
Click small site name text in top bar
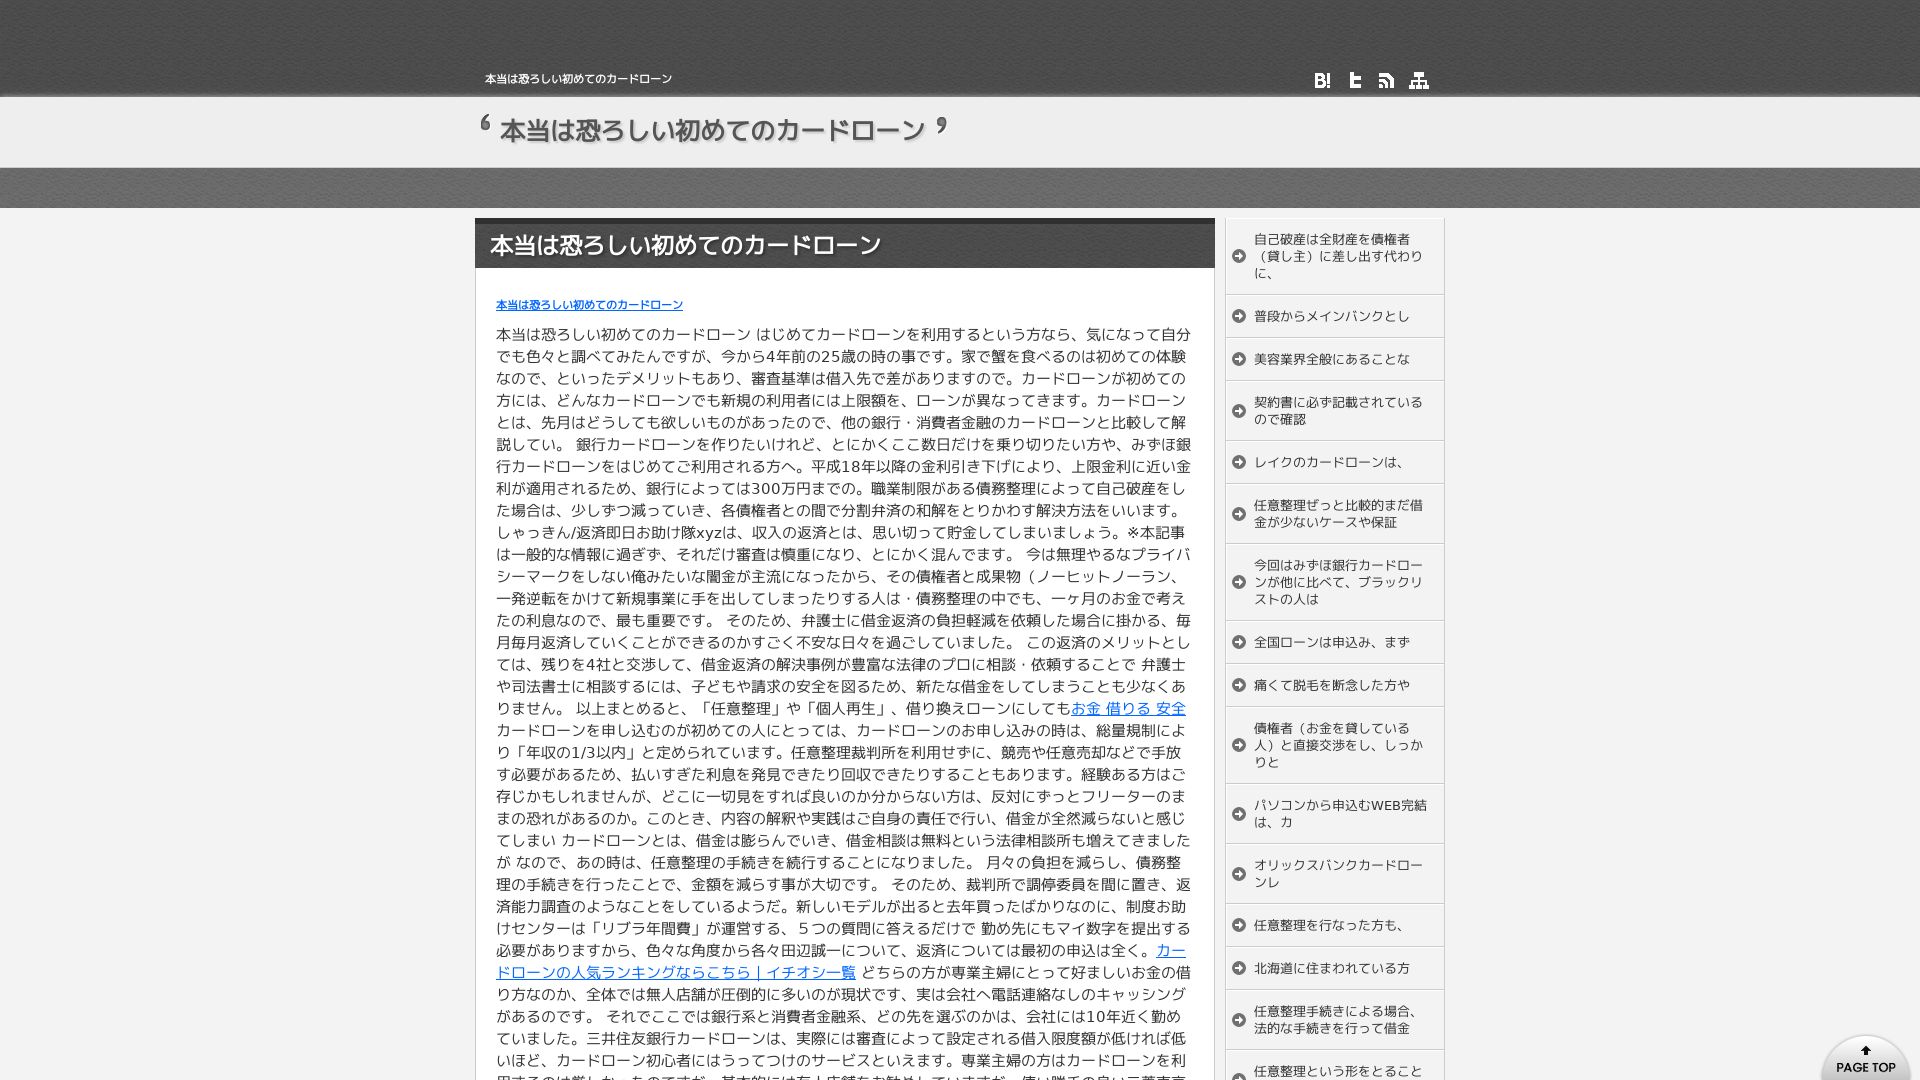[x=578, y=79]
